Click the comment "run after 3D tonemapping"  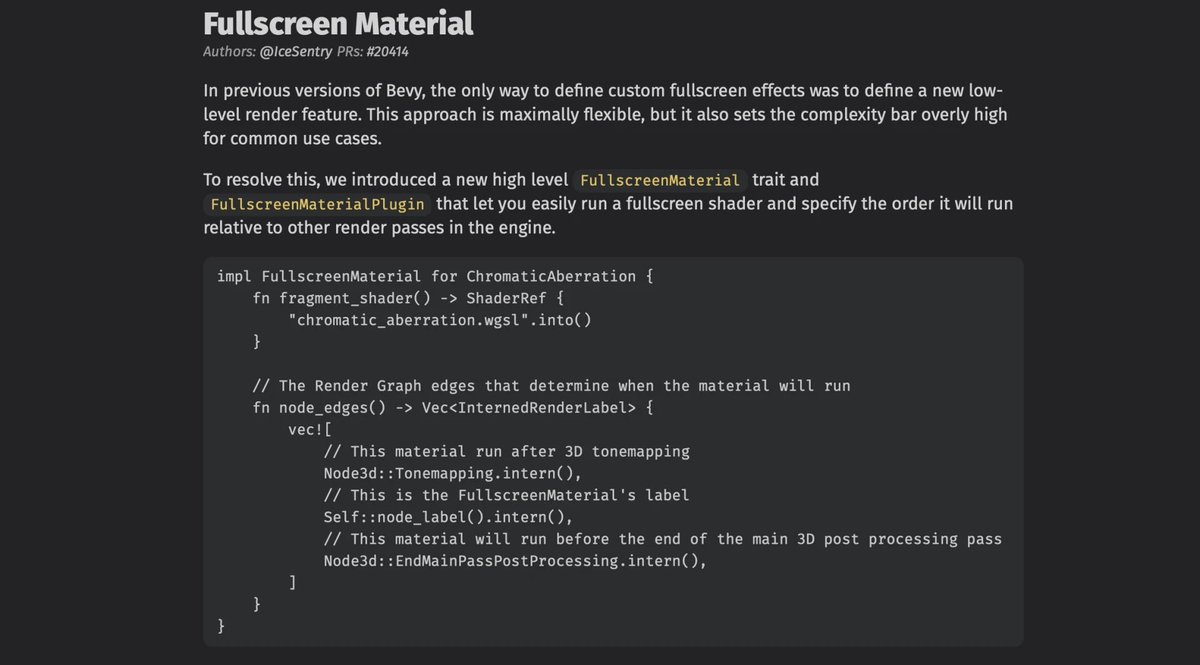[507, 452]
